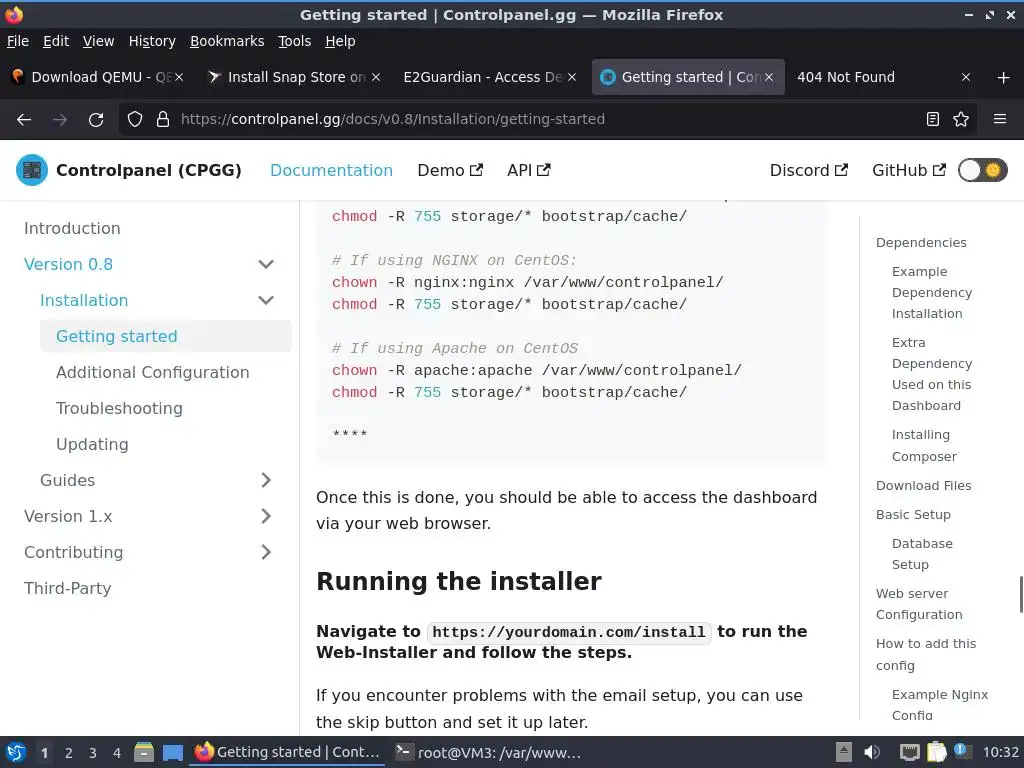Toggle reader view icon in address bar
Screen dimensions: 1024x768
[933, 120]
